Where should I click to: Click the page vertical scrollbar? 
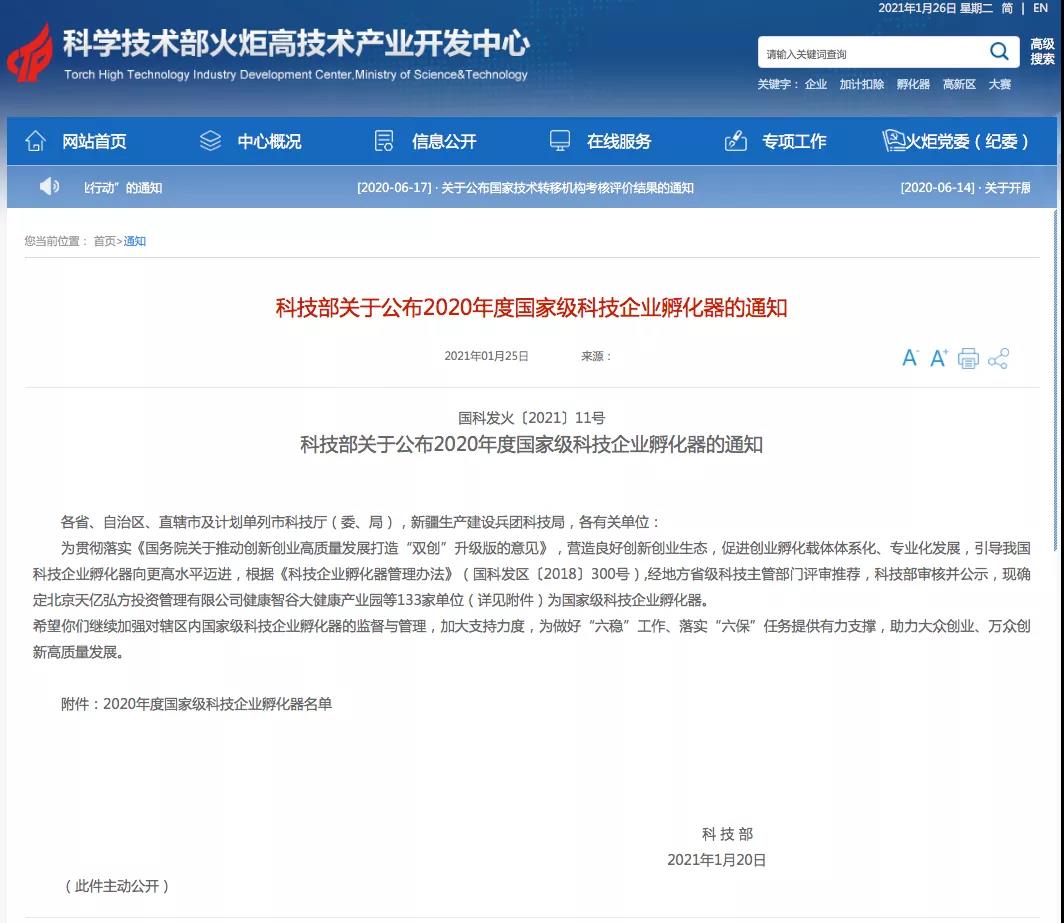(x=1055, y=380)
